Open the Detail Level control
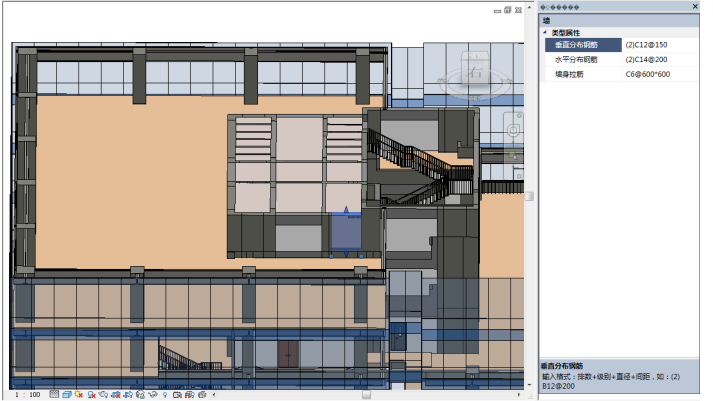Screen dimensions: 713x401 tap(54, 394)
